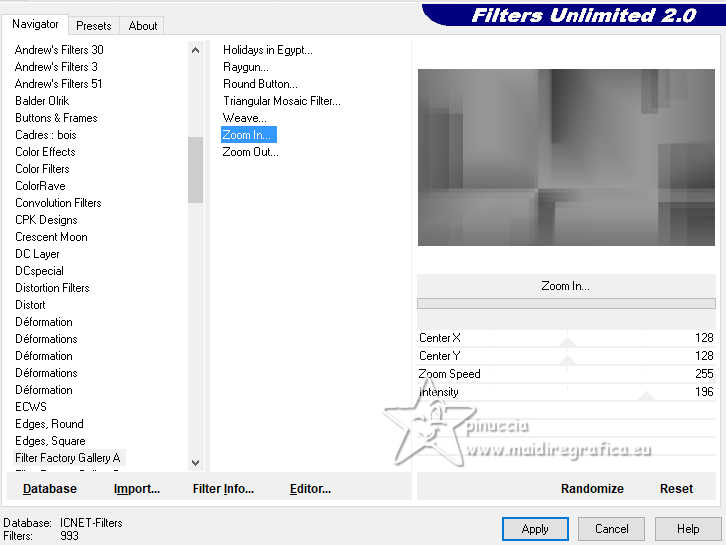Select Cadres : bois category
Image resolution: width=726 pixels, height=545 pixels.
(x=45, y=135)
